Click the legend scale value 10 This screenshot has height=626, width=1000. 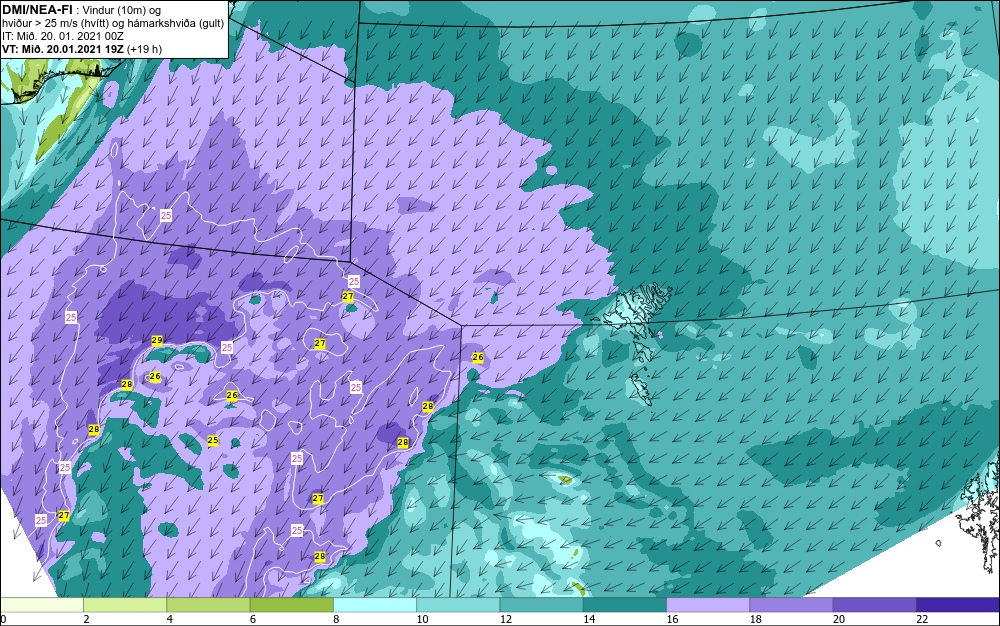(x=422, y=619)
